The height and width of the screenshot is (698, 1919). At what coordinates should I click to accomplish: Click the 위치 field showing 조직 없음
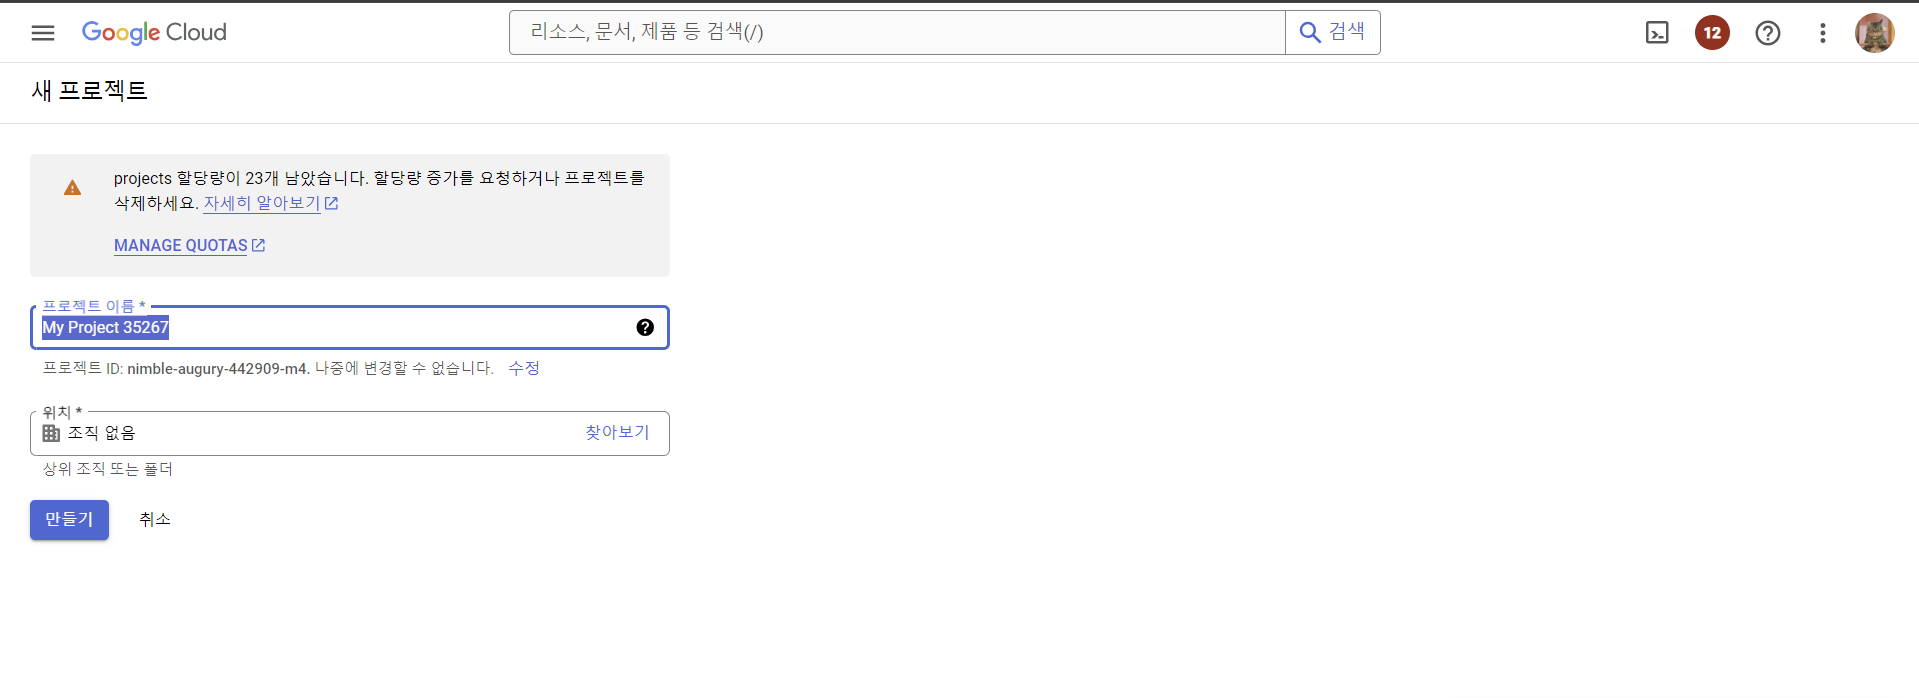click(350, 433)
